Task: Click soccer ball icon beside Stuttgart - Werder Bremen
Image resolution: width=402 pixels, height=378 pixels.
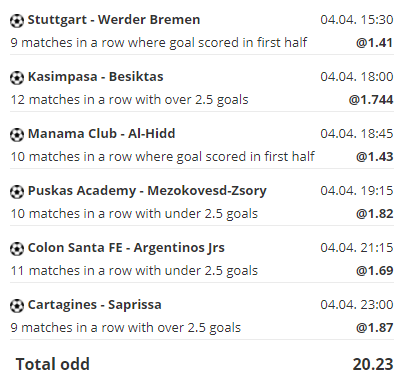Action: tap(17, 21)
